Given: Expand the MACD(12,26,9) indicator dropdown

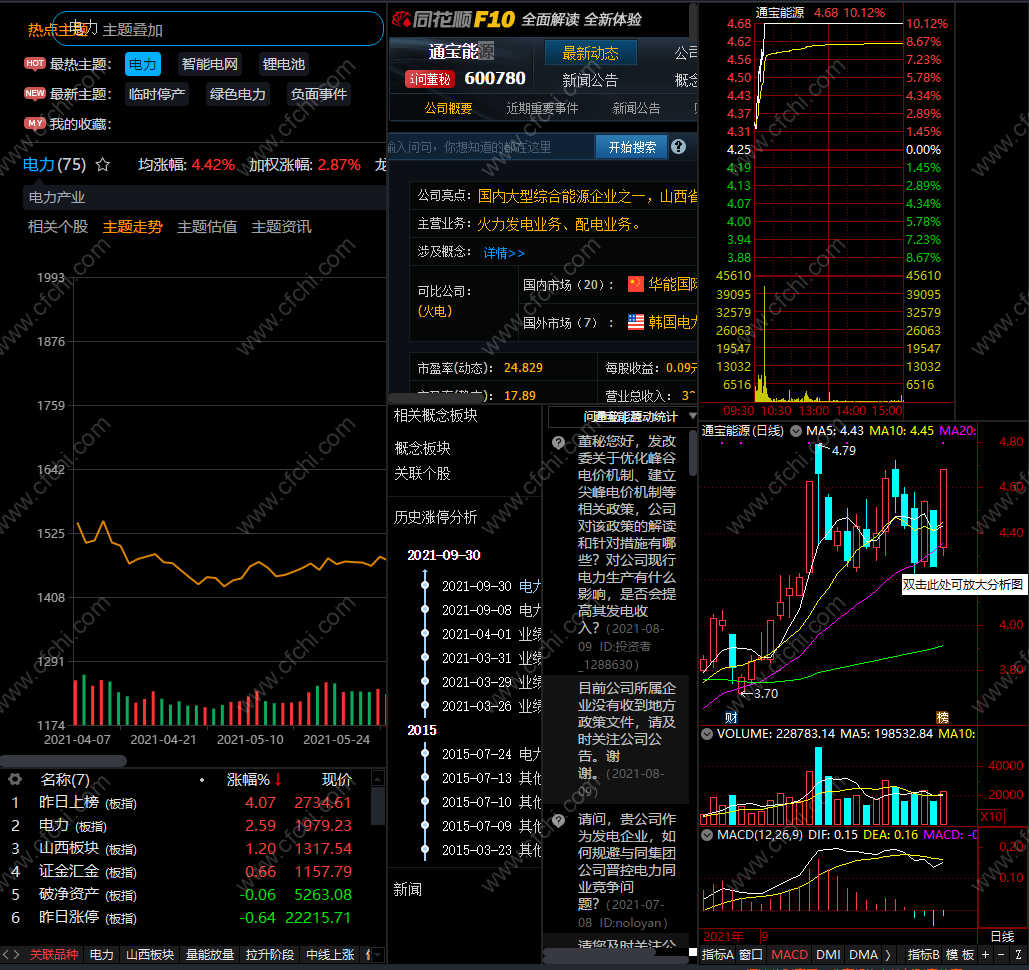Looking at the screenshot, I should 707,835.
